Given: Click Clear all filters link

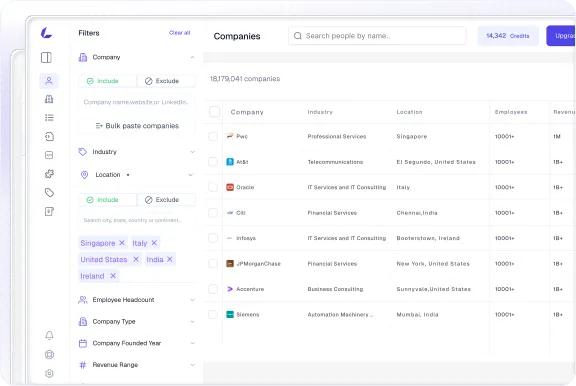Looking at the screenshot, I should [x=180, y=33].
